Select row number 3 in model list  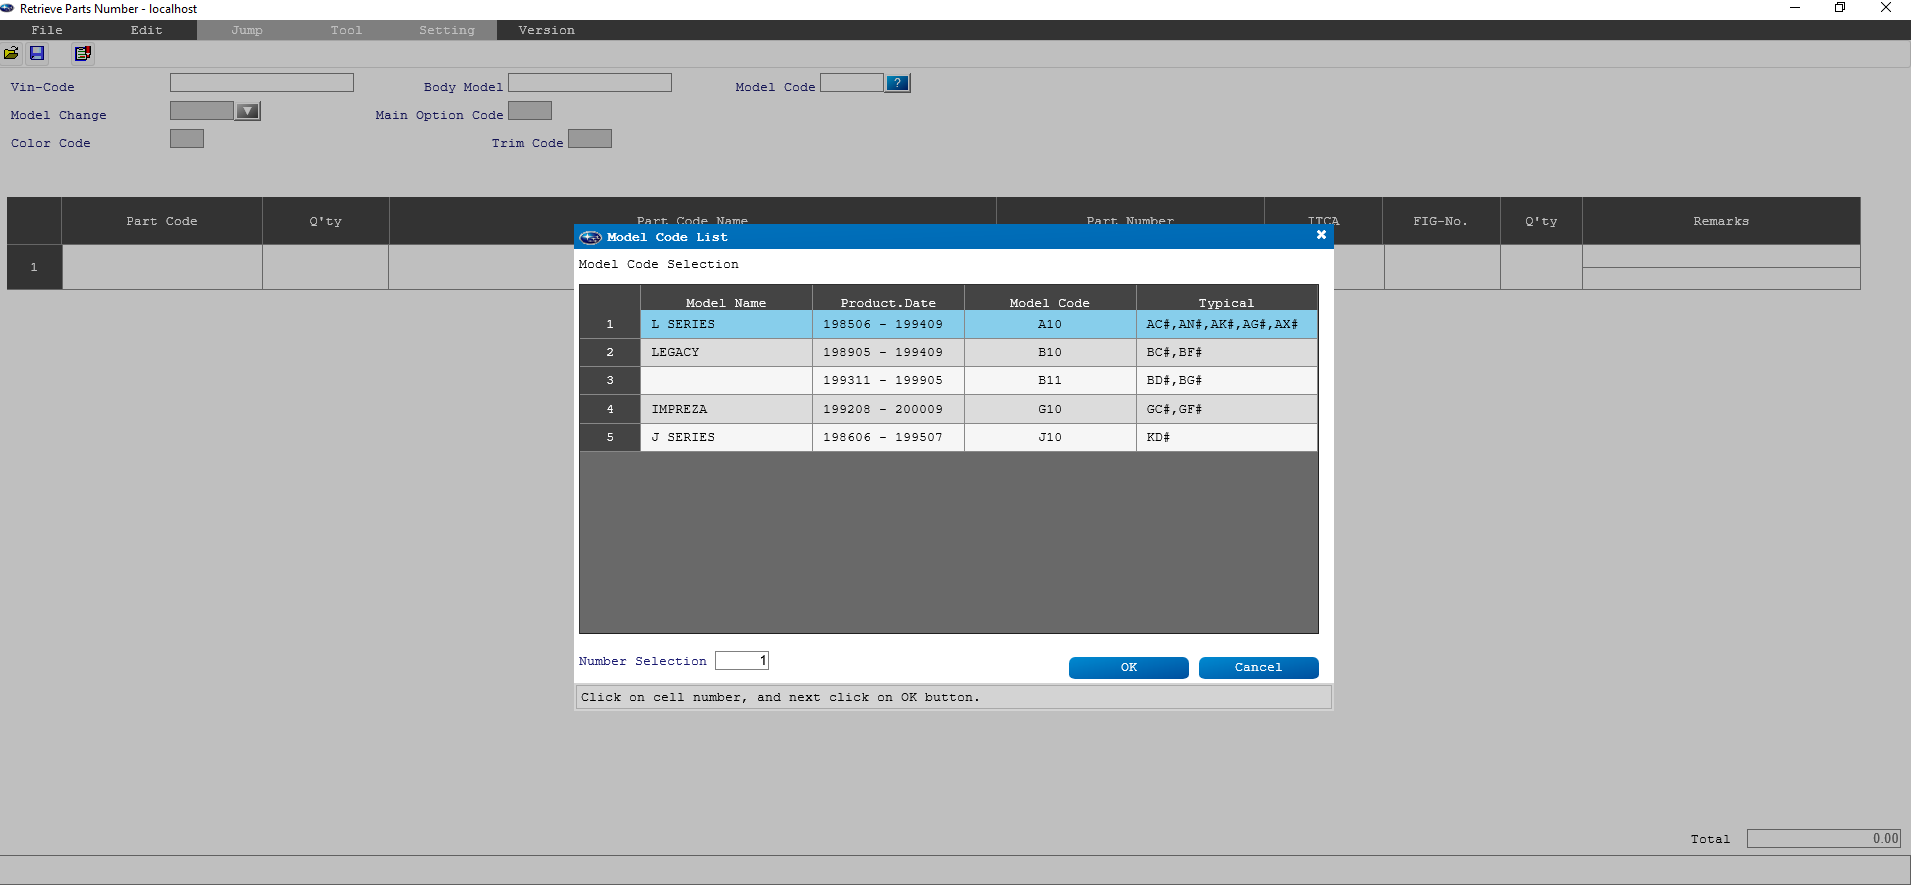(x=610, y=380)
